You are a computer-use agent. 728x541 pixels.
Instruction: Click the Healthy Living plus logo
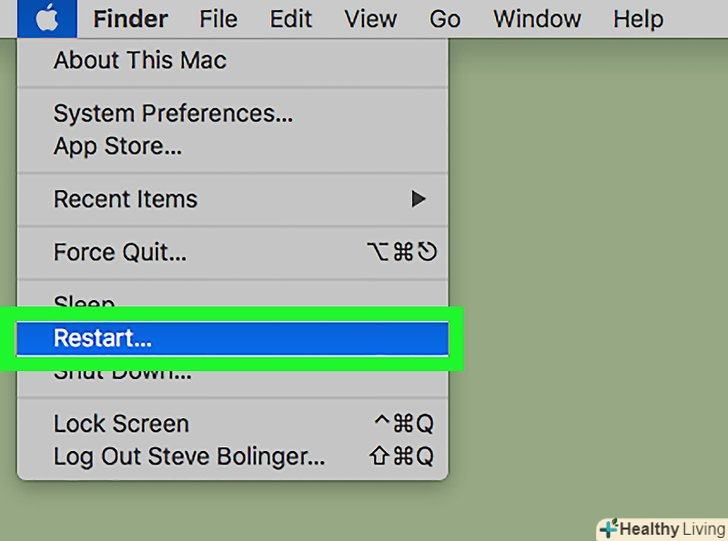click(607, 528)
